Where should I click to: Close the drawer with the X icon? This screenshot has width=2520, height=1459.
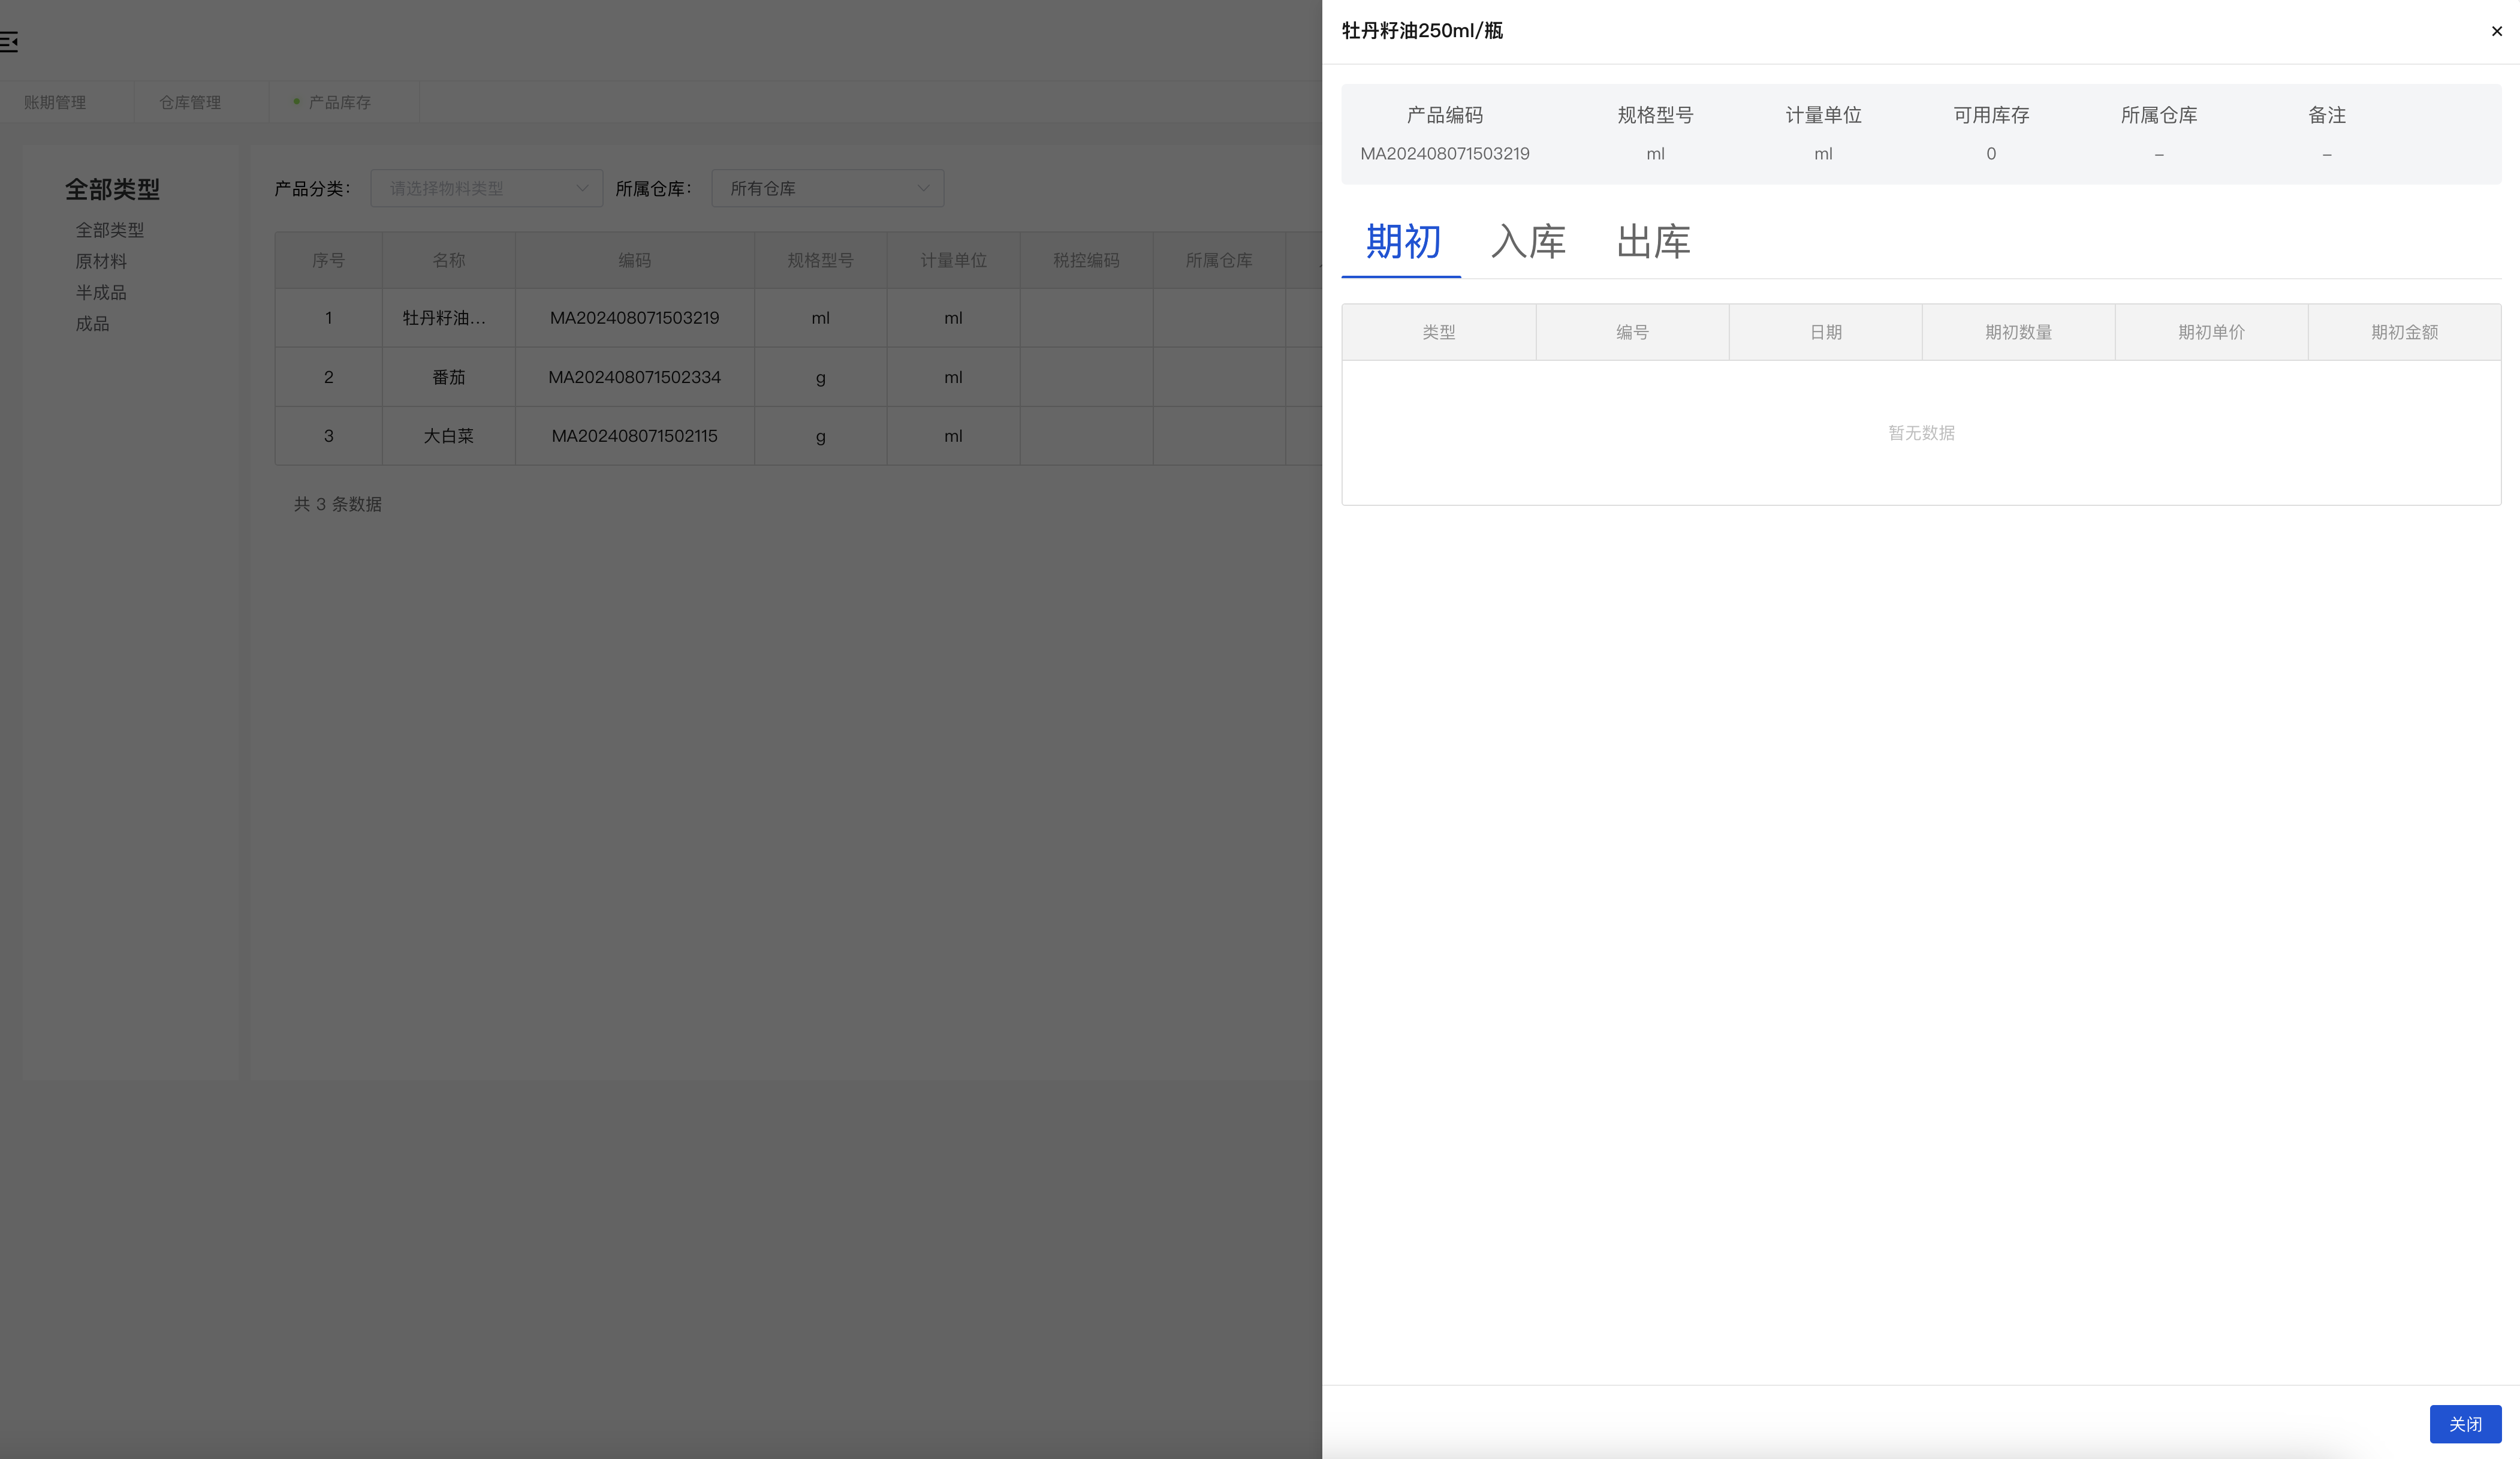tap(2496, 31)
